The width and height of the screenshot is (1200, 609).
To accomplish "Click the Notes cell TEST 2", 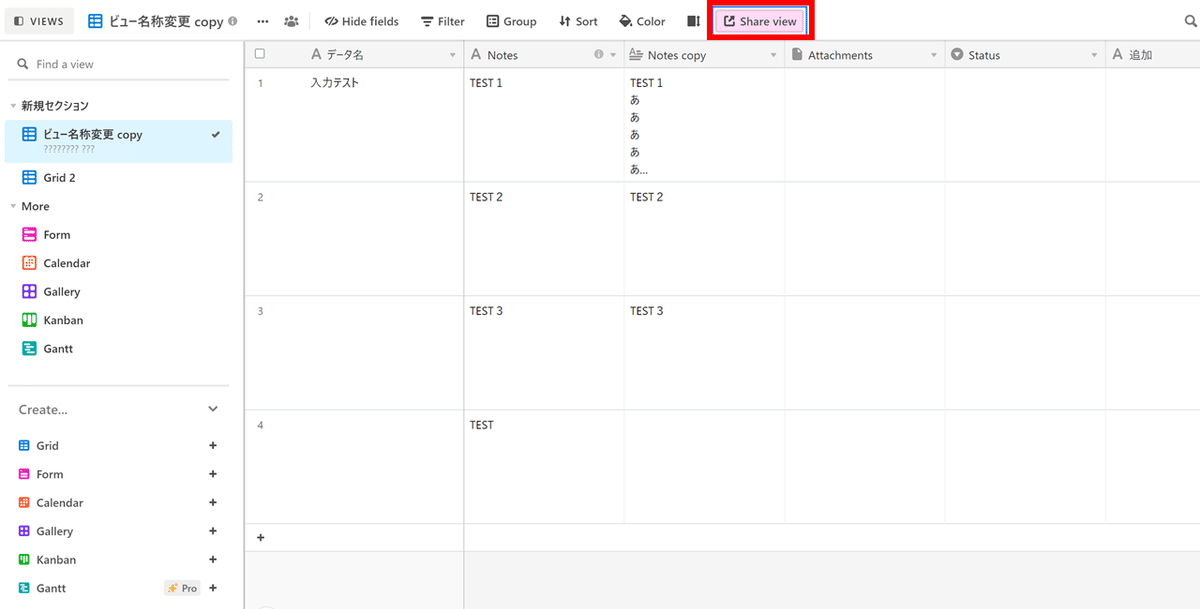I will [544, 239].
